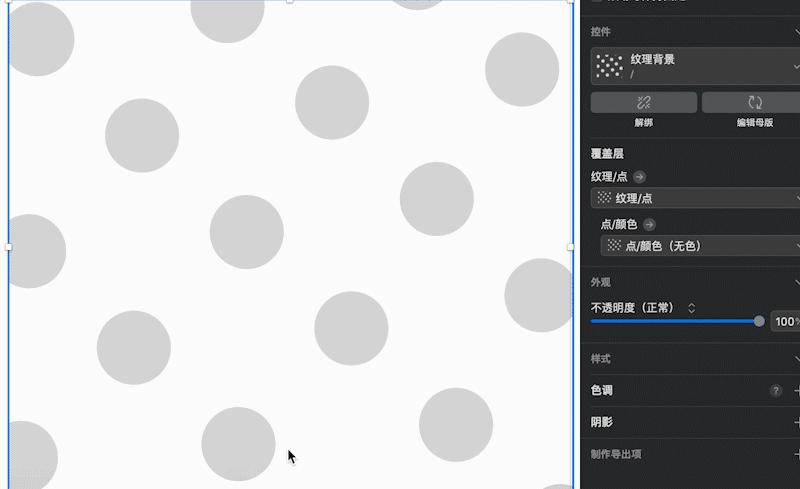
Task: Click the 解绑 label
Action: tap(643, 123)
